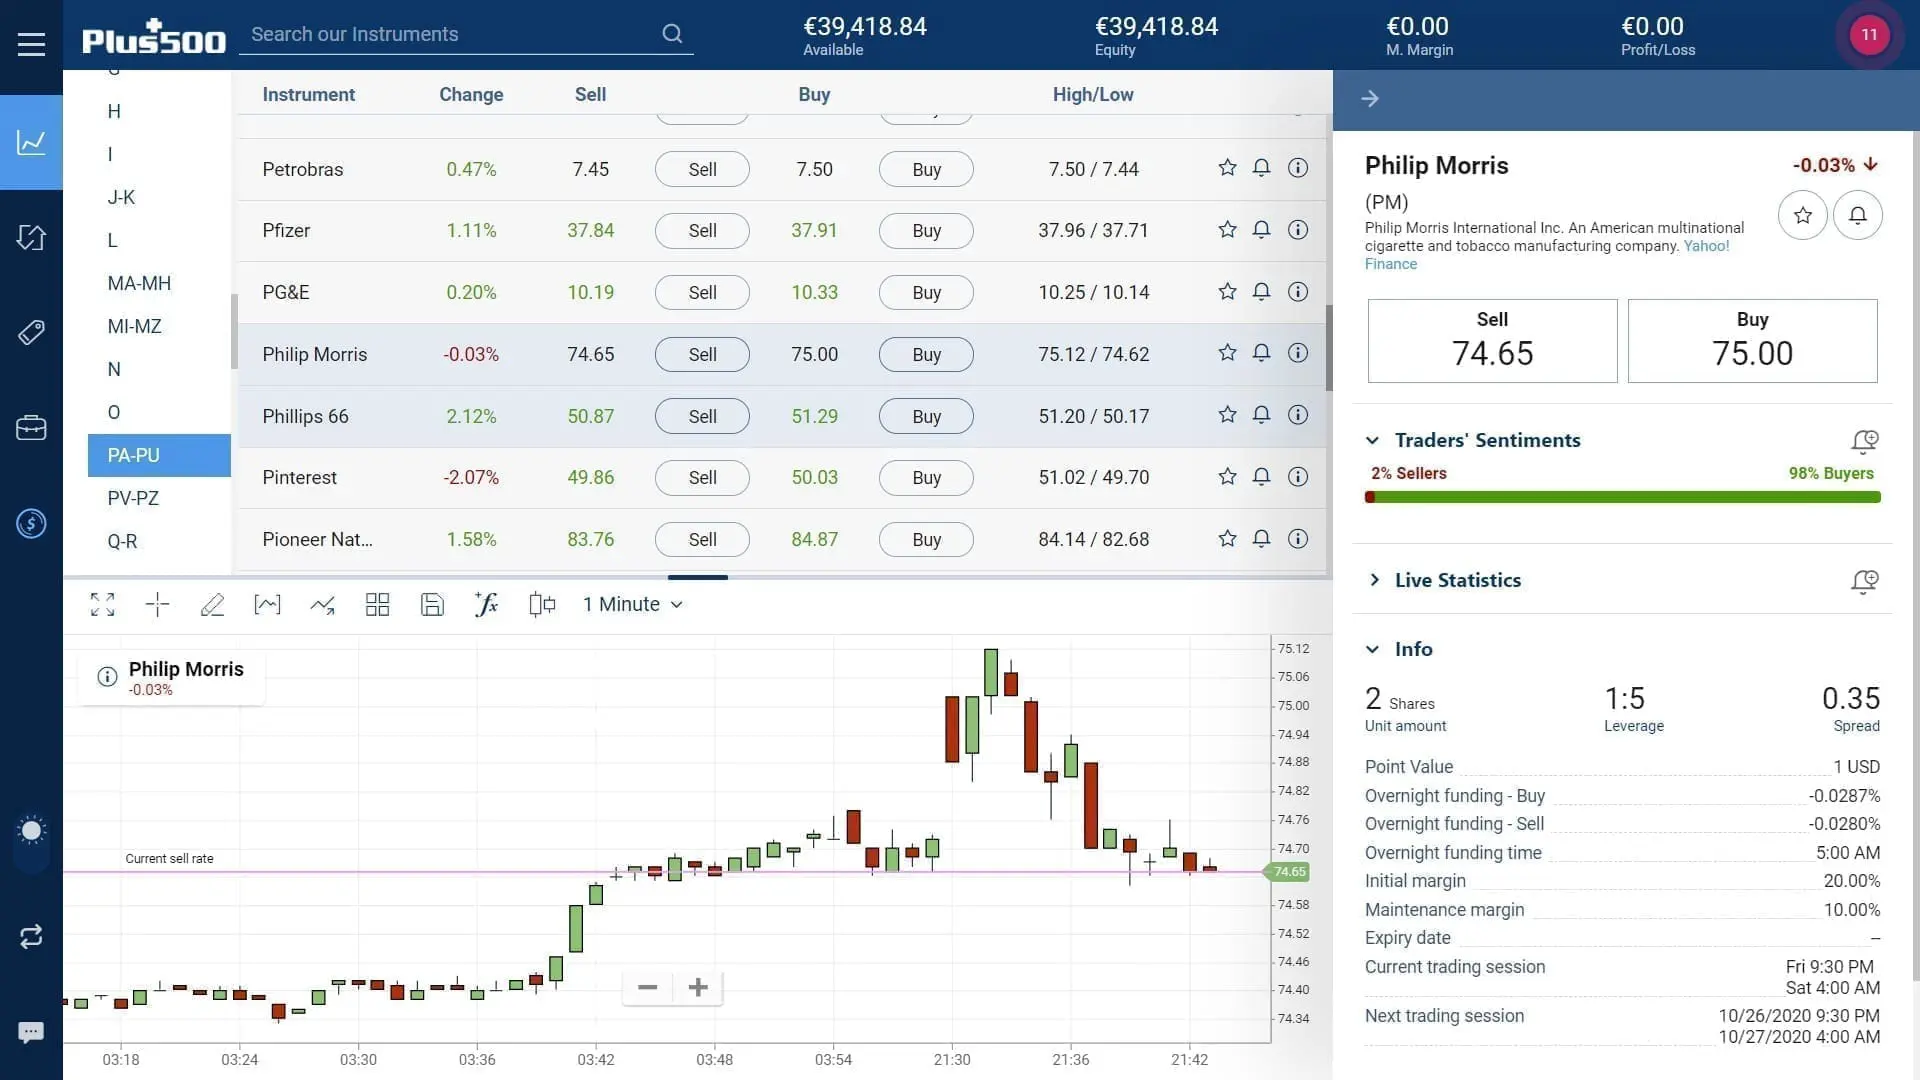
Task: Click the instrument list vertical scrollbar
Action: coord(1329,348)
